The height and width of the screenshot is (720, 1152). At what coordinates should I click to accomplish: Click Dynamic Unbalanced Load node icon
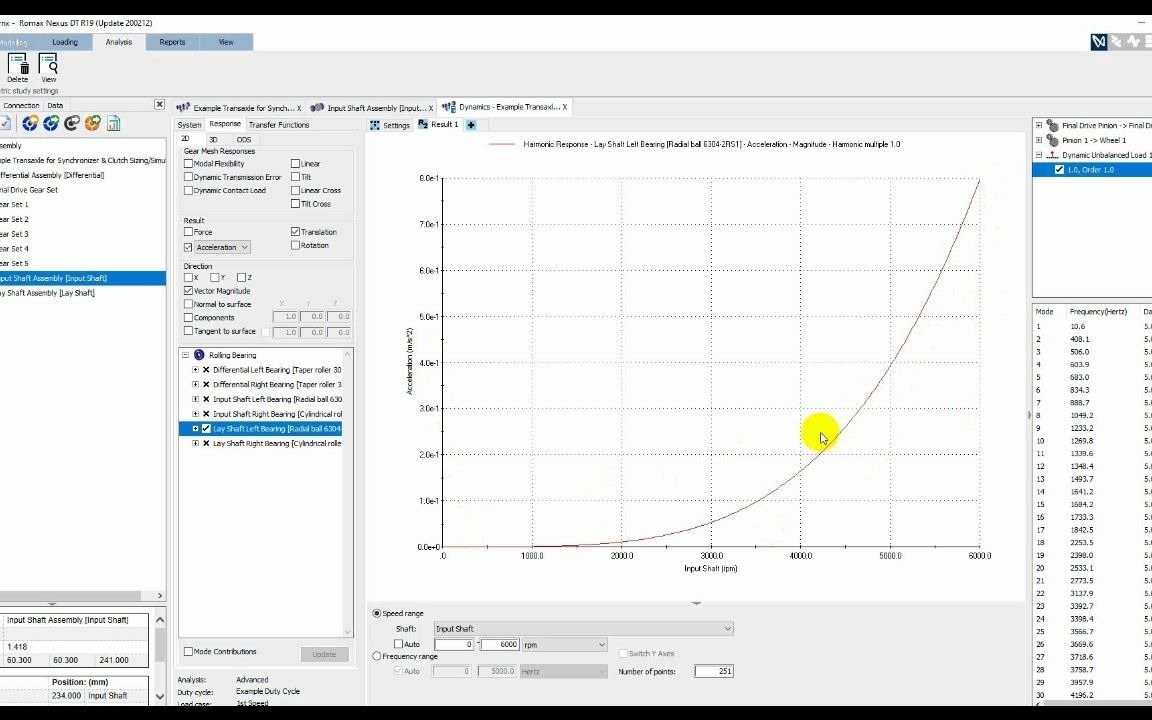pyautogui.click(x=1053, y=155)
